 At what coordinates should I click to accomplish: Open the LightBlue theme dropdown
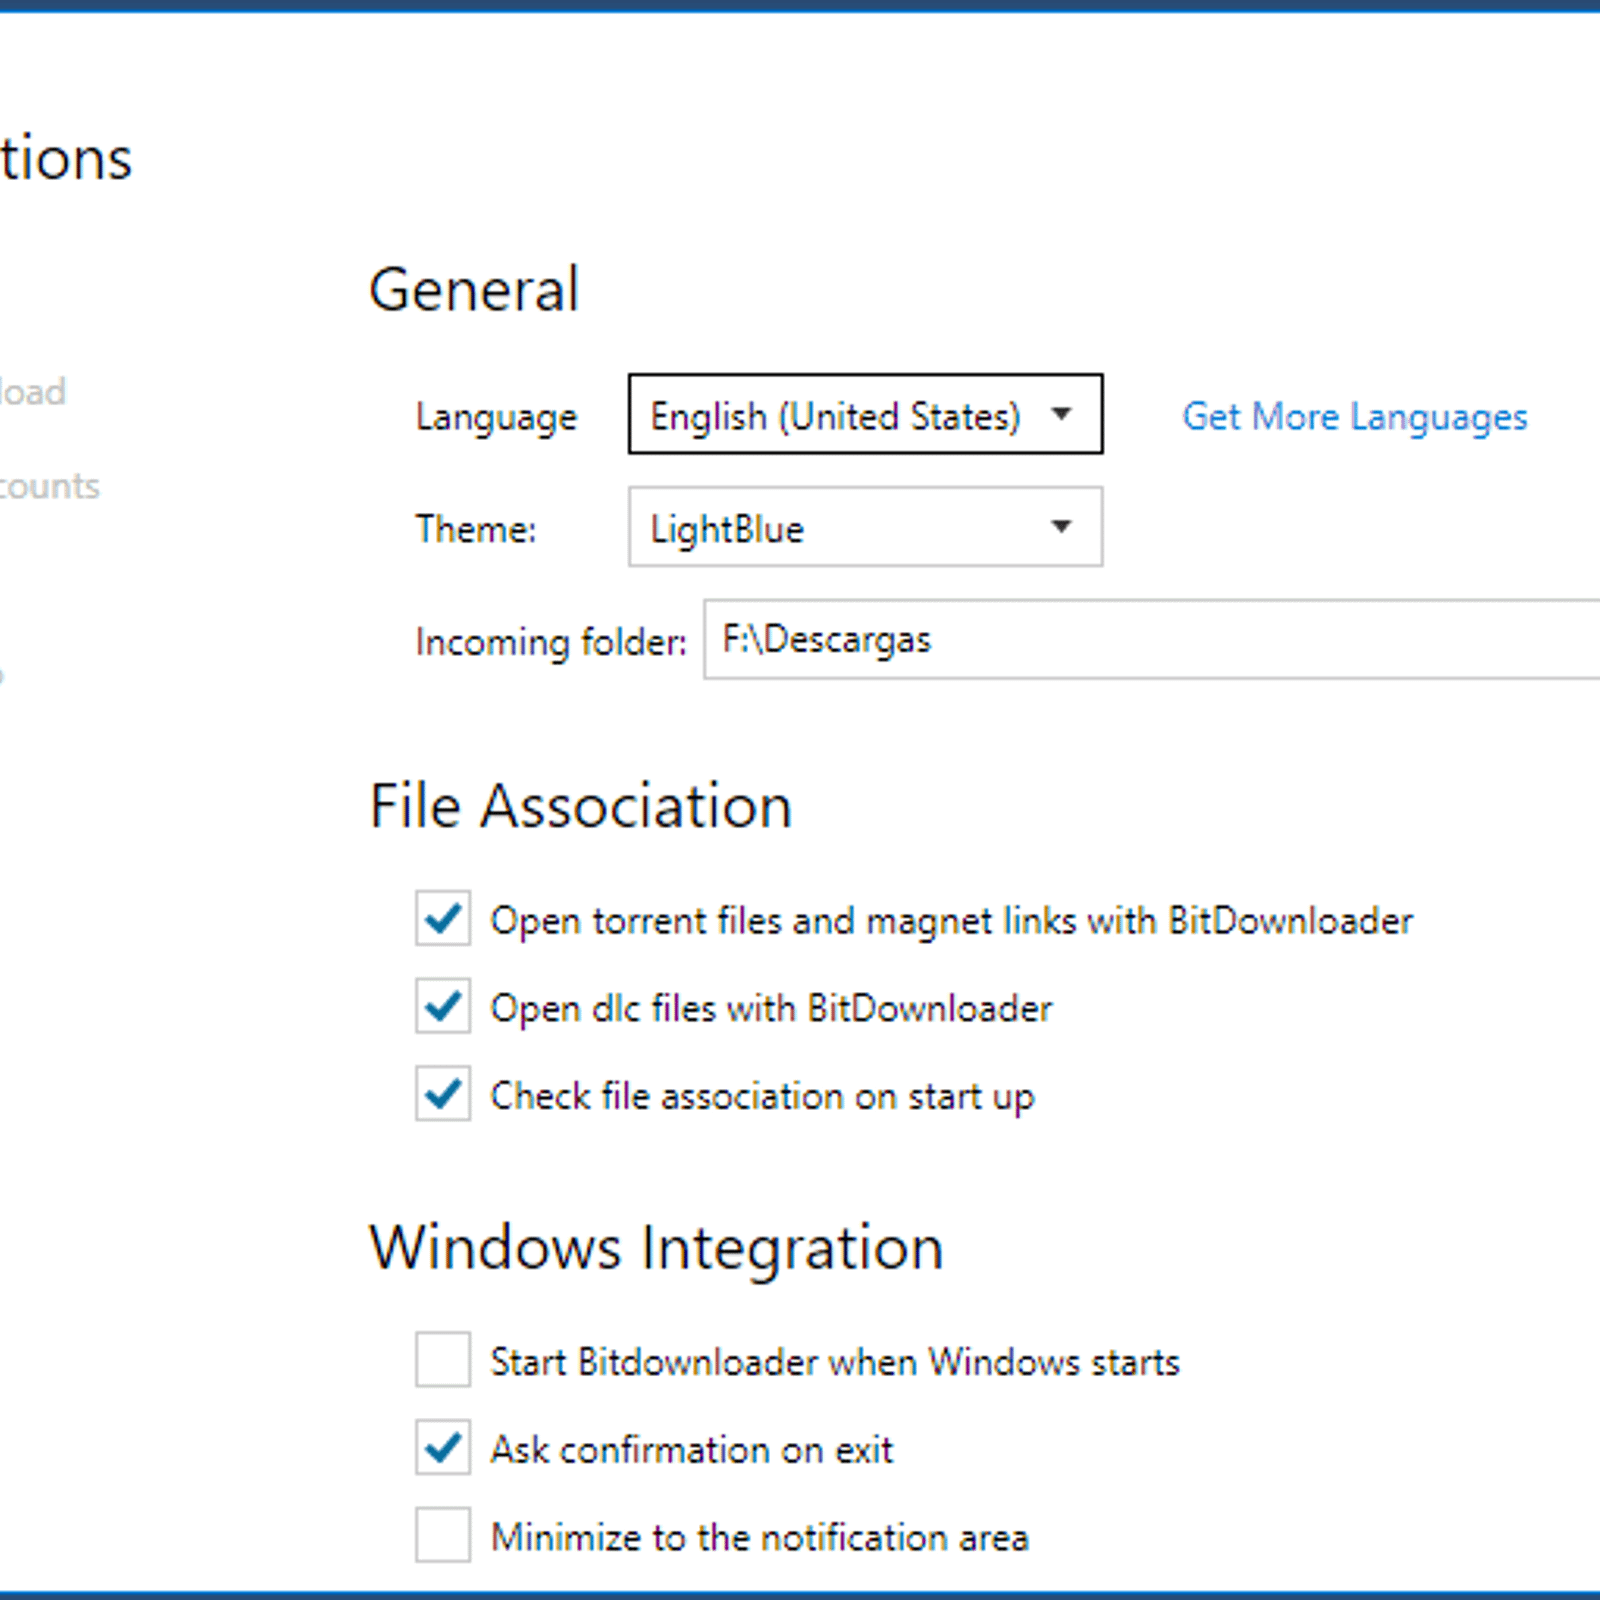coord(835,528)
